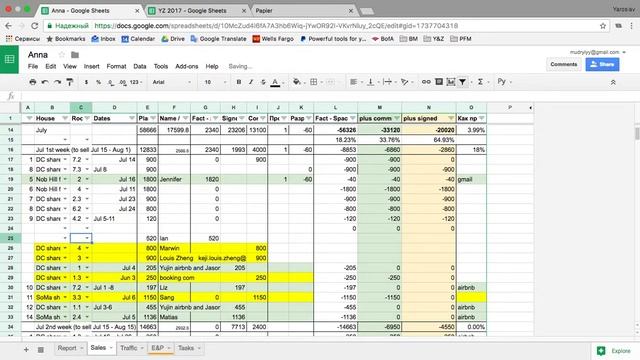Open horizontal align options
This screenshot has width=640, height=360.
354,82
